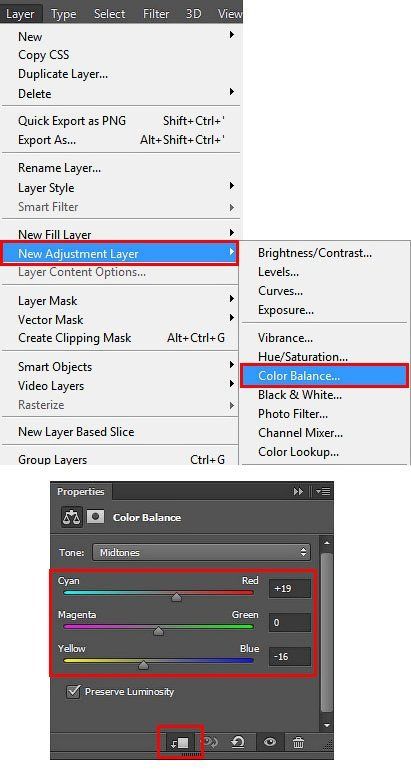Click view previous state eye-arrow icon

point(211,742)
